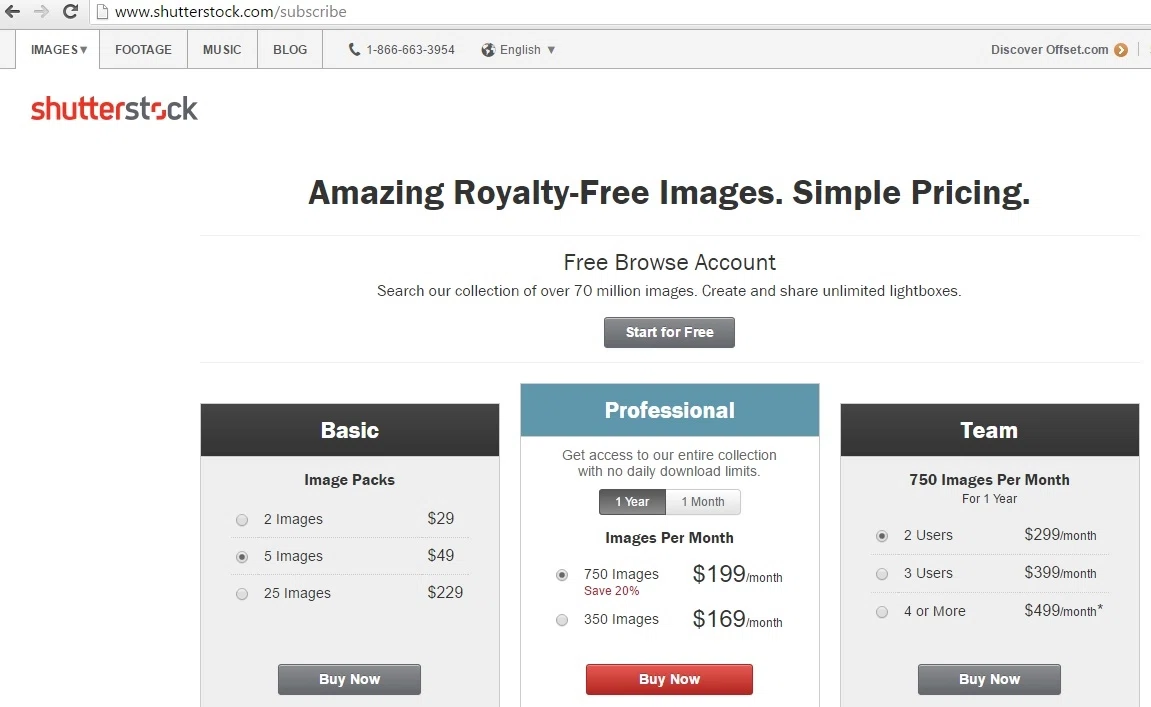Screen dimensions: 1151x707
Task: Click the page icon in the address bar
Action: pos(103,11)
